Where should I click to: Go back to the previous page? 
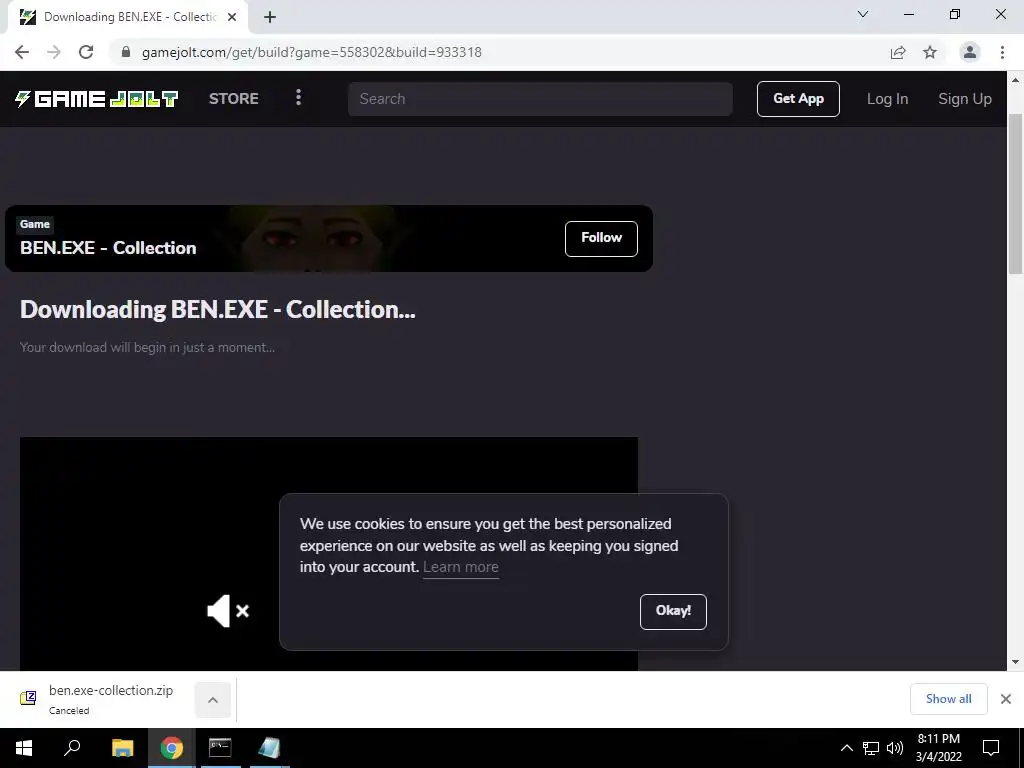(22, 52)
